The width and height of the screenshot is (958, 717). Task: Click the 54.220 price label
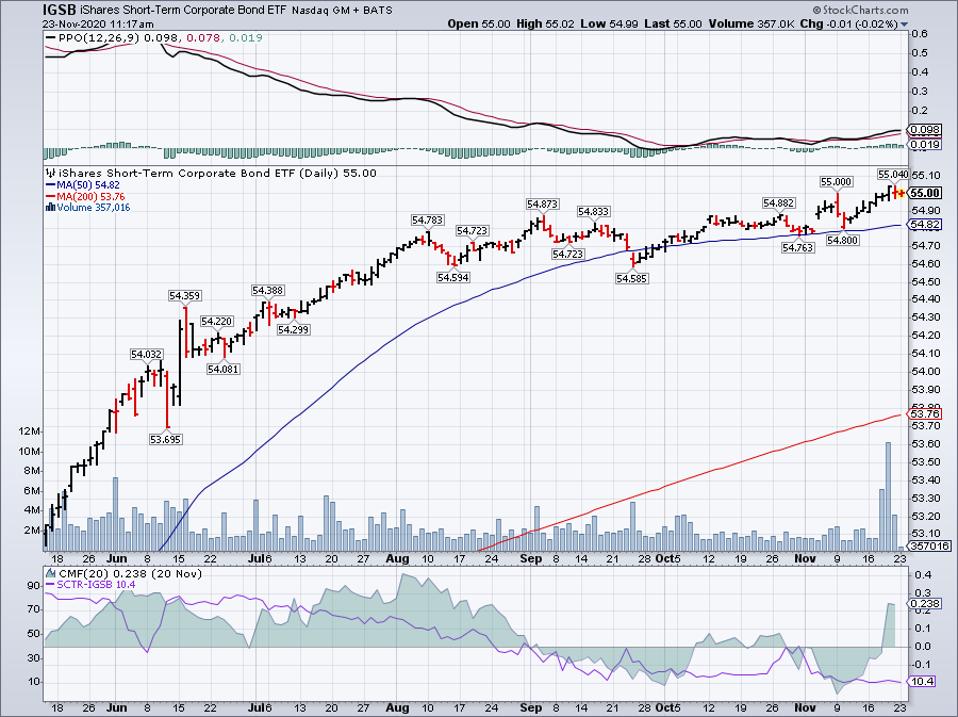tap(216, 321)
